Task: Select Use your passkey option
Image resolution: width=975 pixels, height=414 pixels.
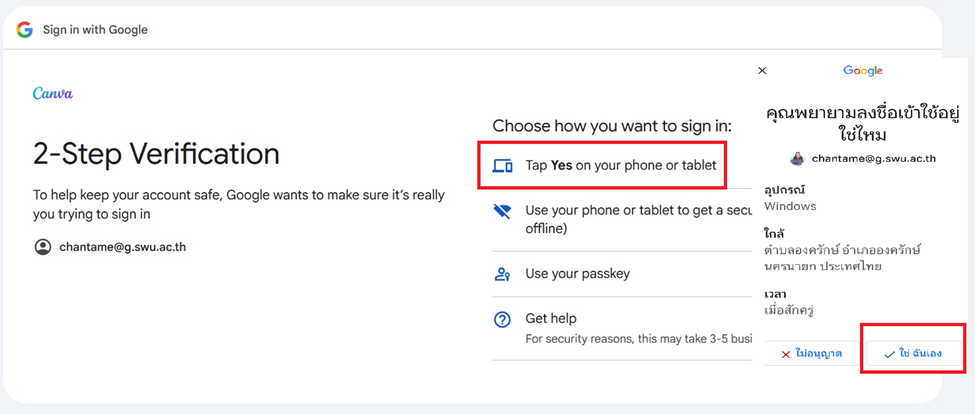Action: coord(622,274)
